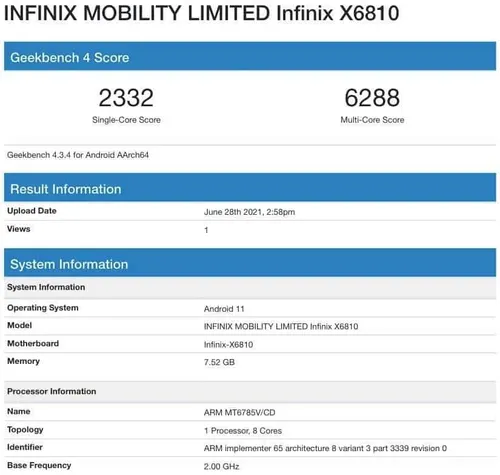Screen dimensions: 500x475
Task: Click the 'Upload Date' row label
Action: [32, 211]
